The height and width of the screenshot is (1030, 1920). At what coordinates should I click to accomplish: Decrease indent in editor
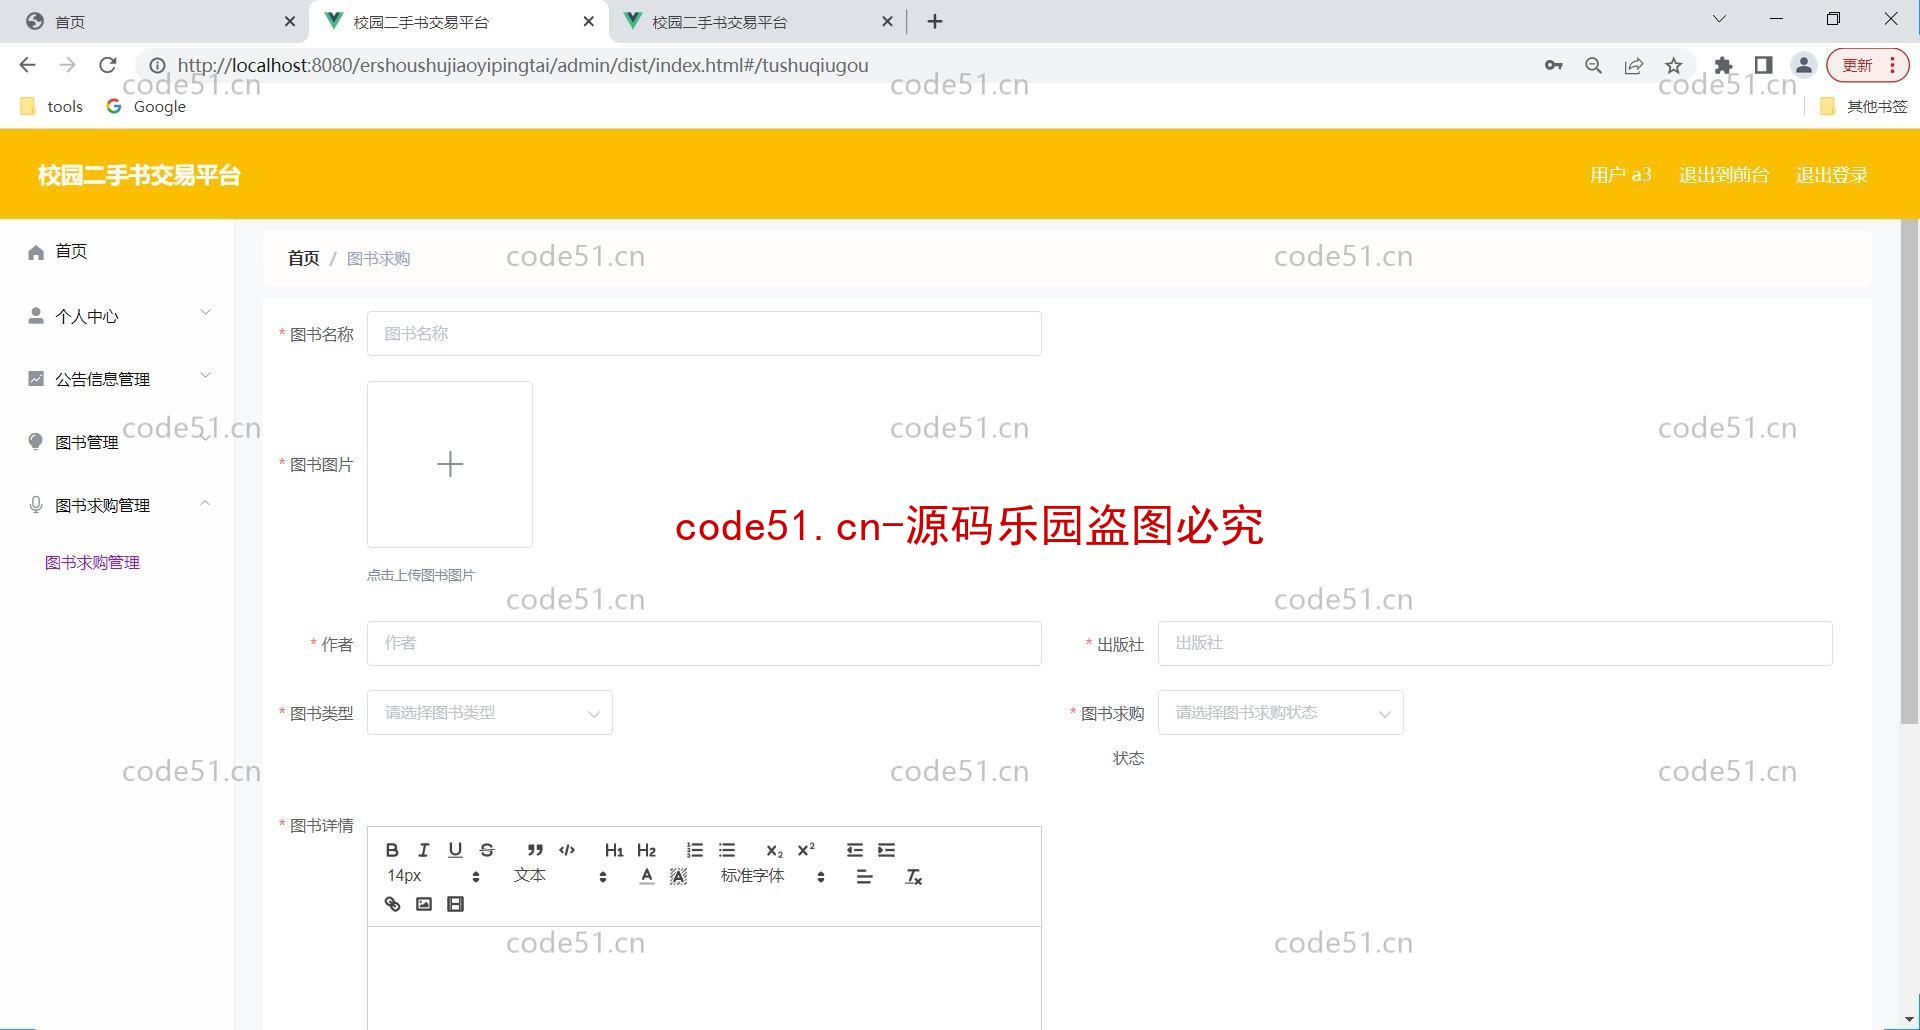pos(854,850)
